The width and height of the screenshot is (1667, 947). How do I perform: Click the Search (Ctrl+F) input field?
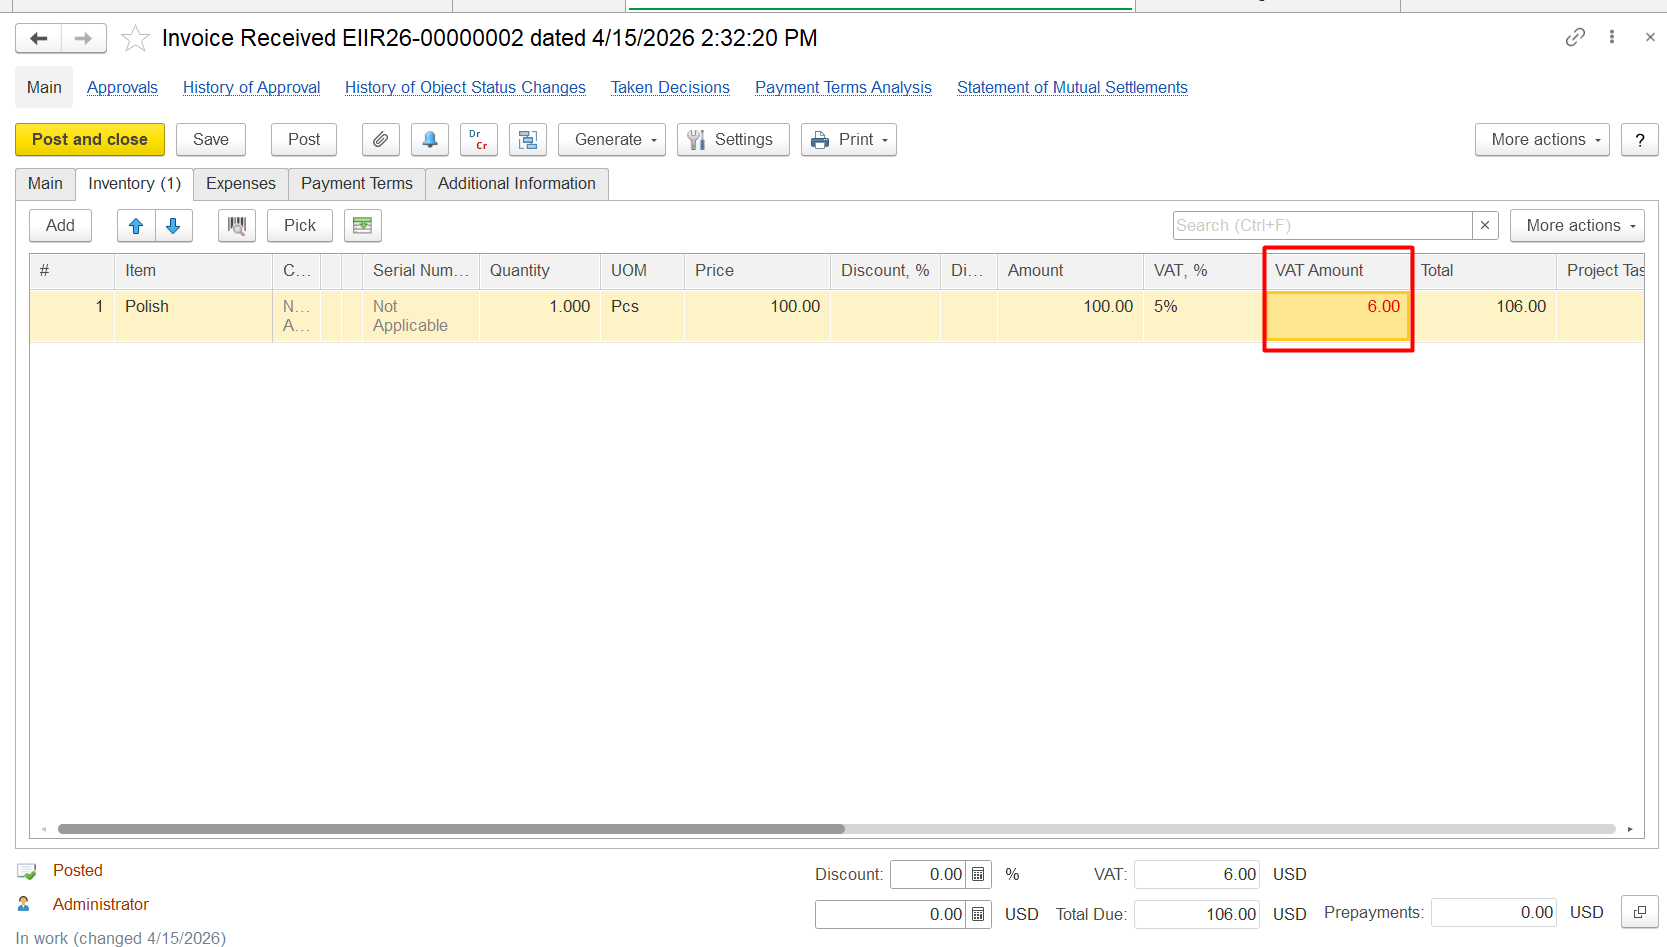click(x=1321, y=226)
